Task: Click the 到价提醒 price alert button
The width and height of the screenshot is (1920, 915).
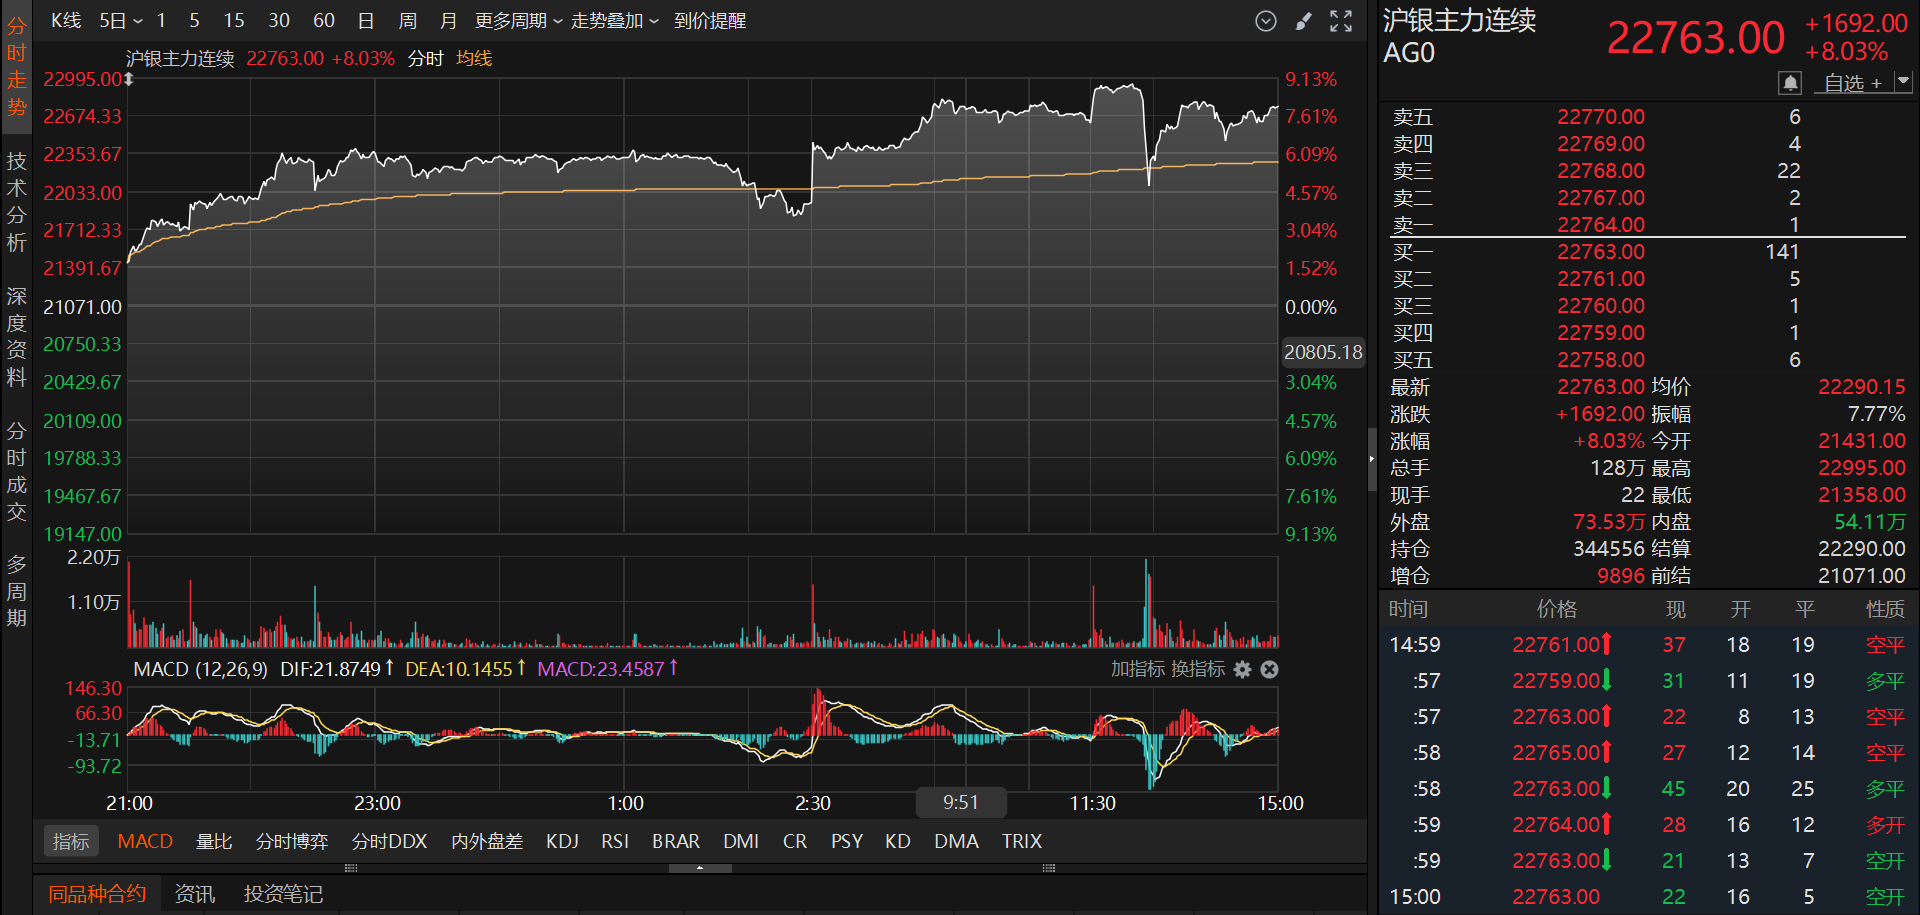Action: [710, 21]
